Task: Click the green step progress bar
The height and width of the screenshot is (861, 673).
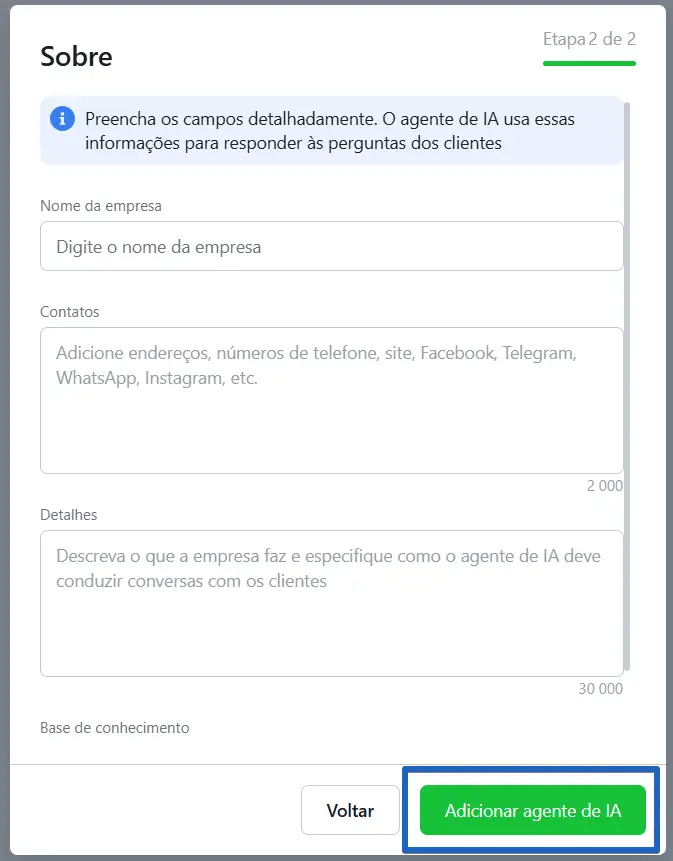Action: pyautogui.click(x=589, y=64)
